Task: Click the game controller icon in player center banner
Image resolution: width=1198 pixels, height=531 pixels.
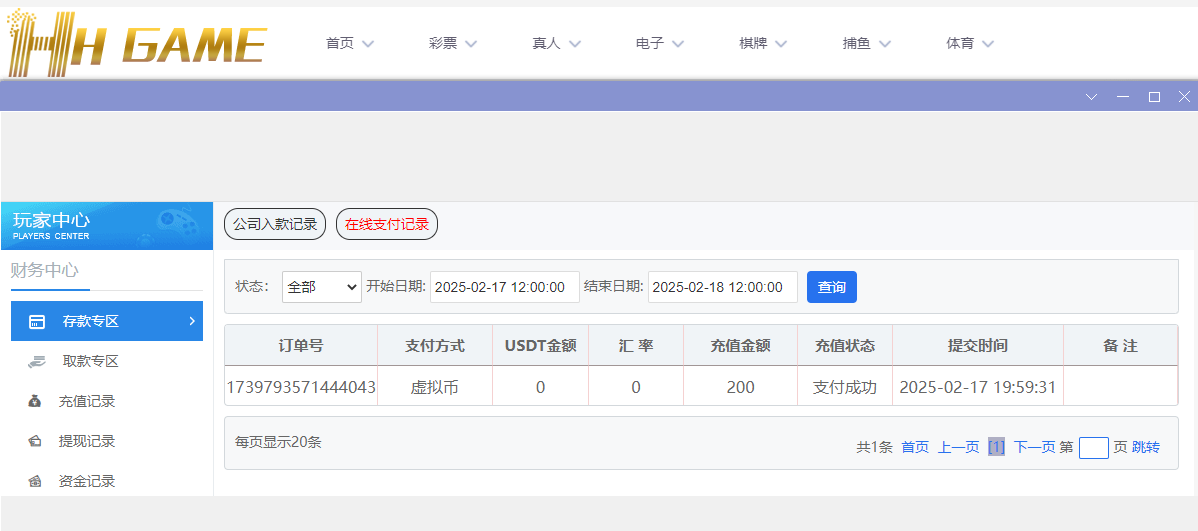Action: click(x=176, y=224)
